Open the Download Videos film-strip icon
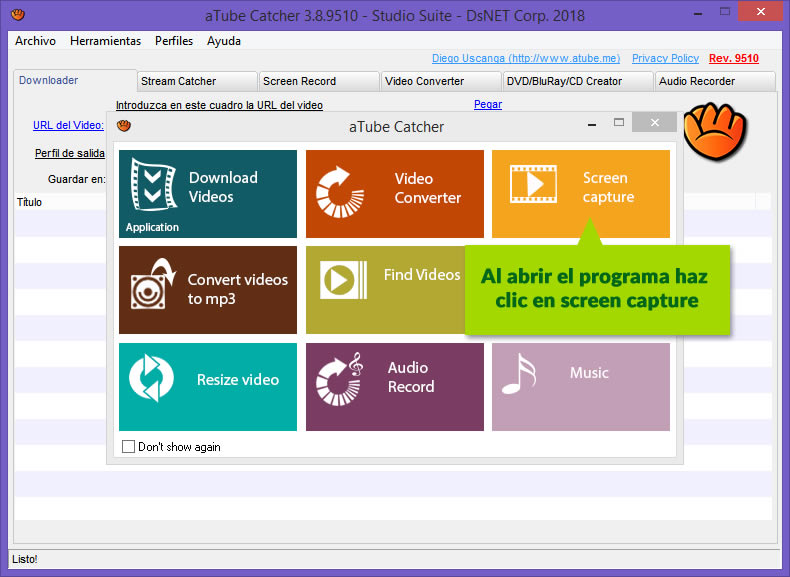Screen dimensions: 790x577 point(153,184)
